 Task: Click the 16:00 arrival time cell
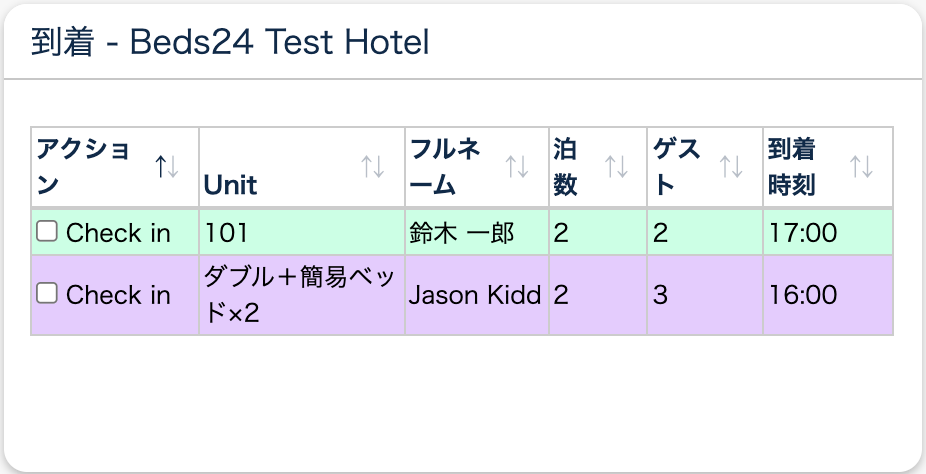click(x=803, y=295)
